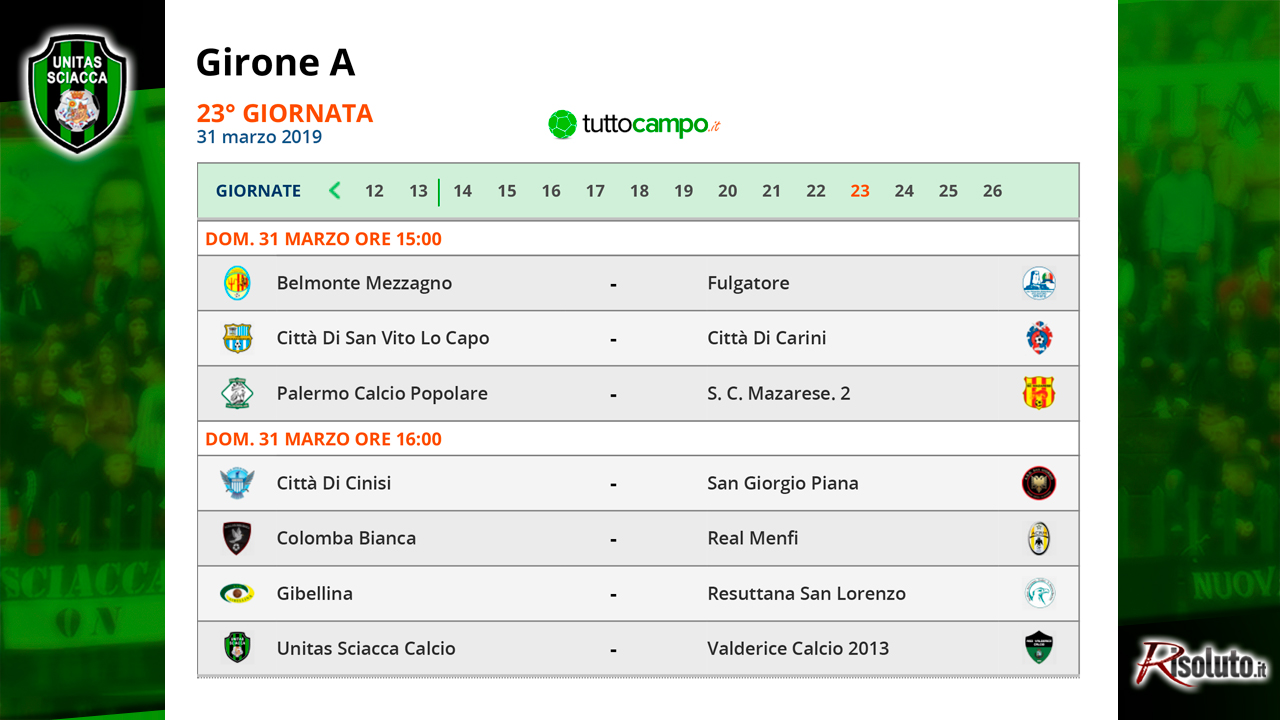The image size is (1280, 720).
Task: Click the Città Di Cinisi eagle crest
Action: click(x=237, y=483)
